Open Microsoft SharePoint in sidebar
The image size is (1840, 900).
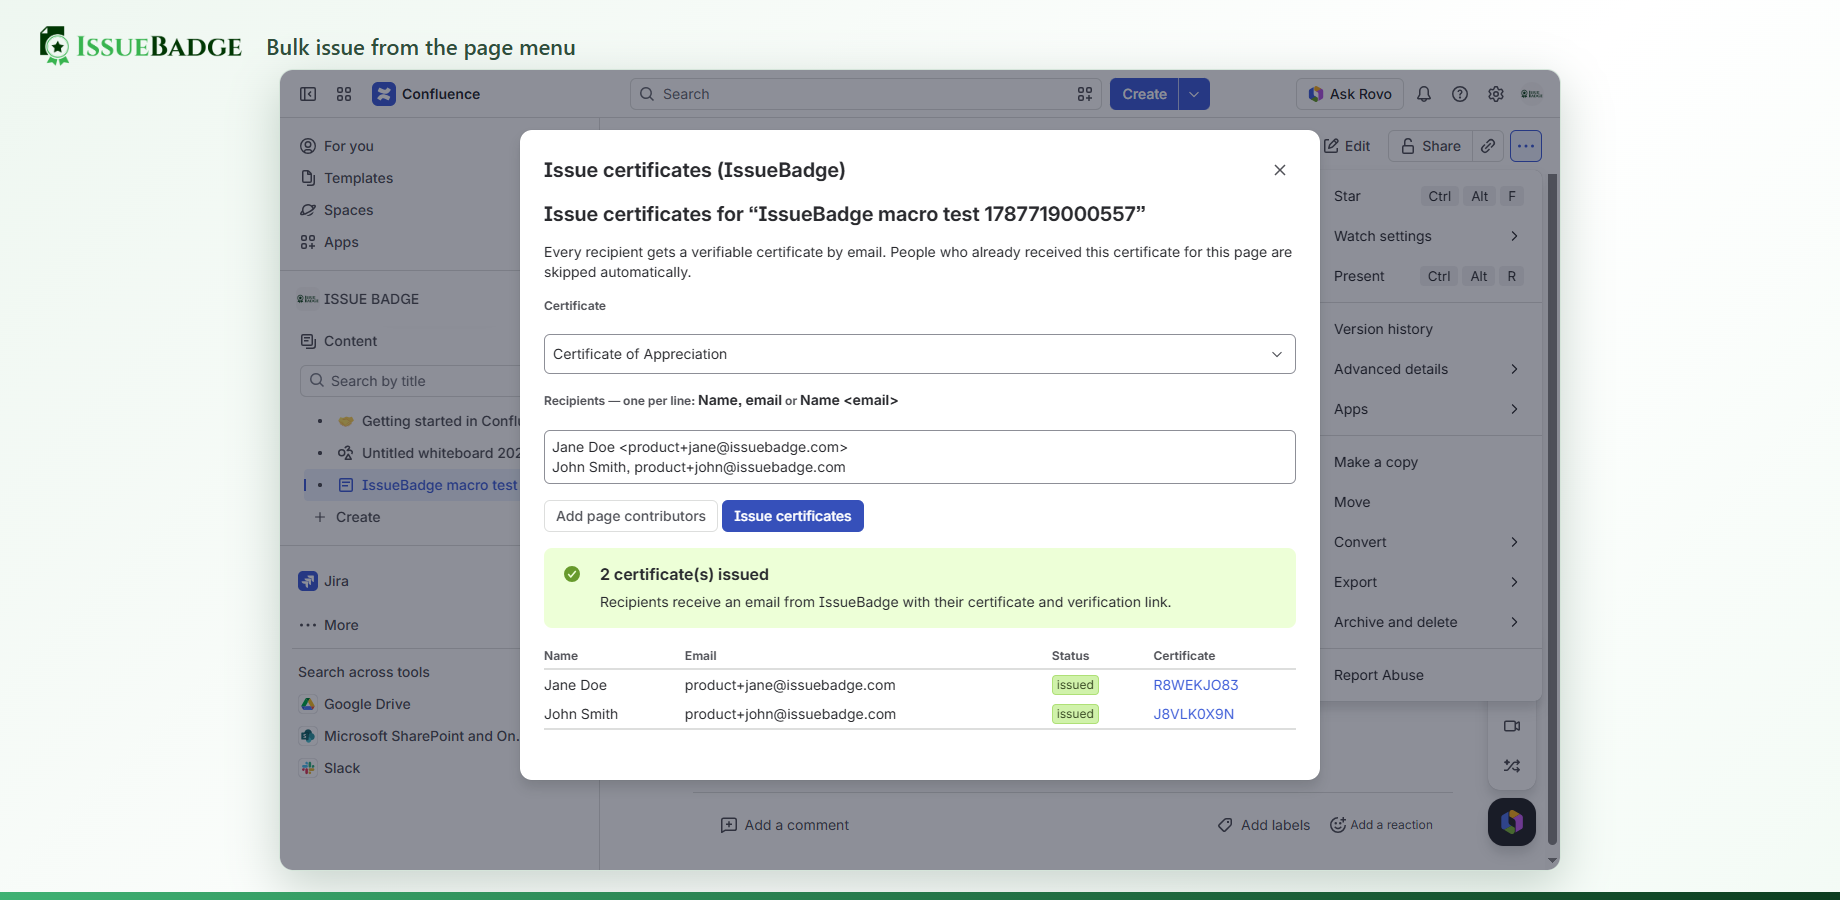(x=409, y=736)
